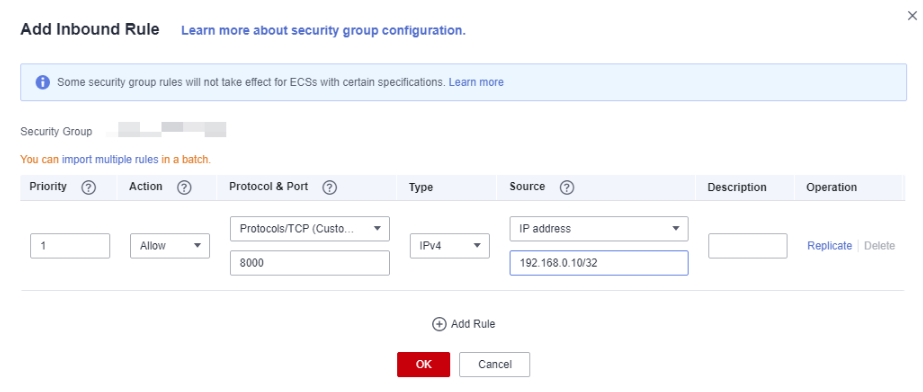Click the Source help question-mark icon
923x392 pixels.
[x=567, y=188]
